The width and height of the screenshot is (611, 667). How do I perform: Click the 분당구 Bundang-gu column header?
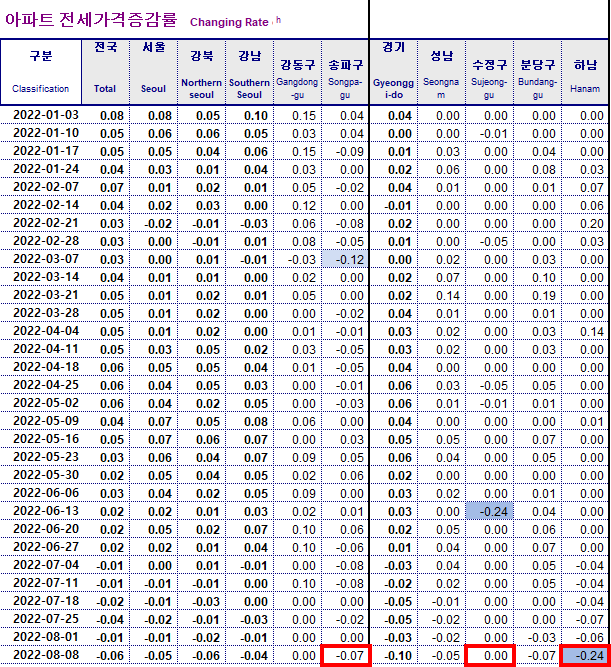pos(537,72)
